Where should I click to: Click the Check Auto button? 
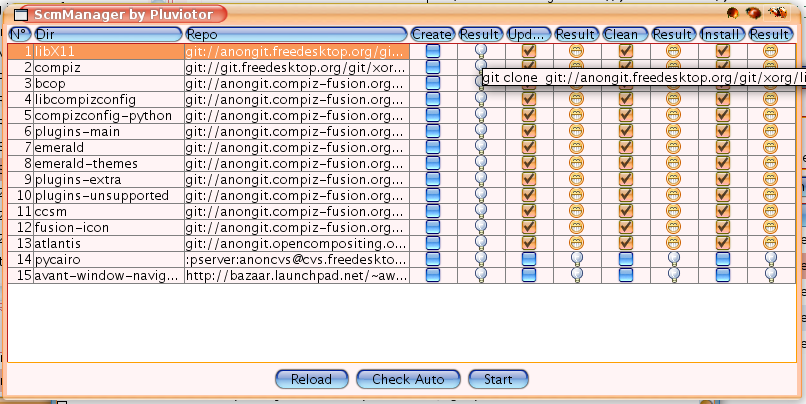coord(408,379)
